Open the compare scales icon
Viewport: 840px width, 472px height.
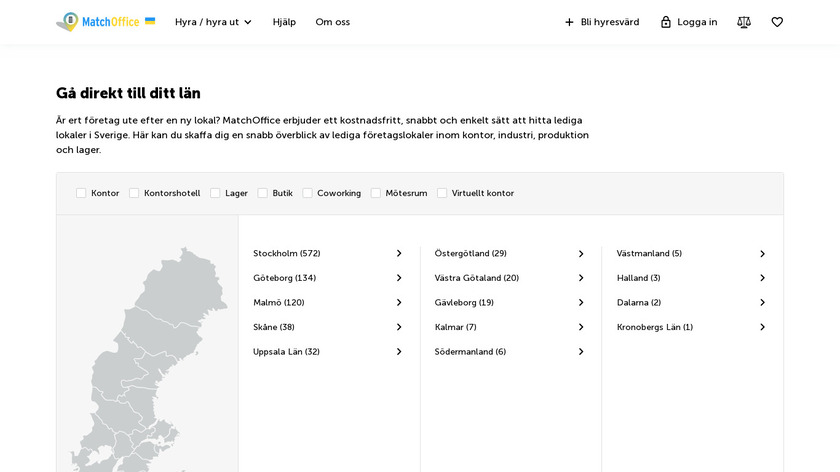point(744,22)
